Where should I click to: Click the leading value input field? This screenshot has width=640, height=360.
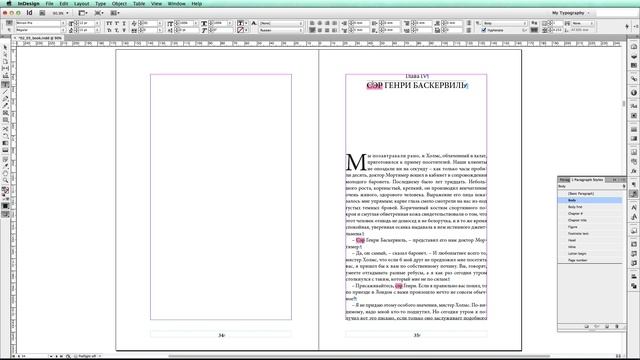(x=87, y=30)
